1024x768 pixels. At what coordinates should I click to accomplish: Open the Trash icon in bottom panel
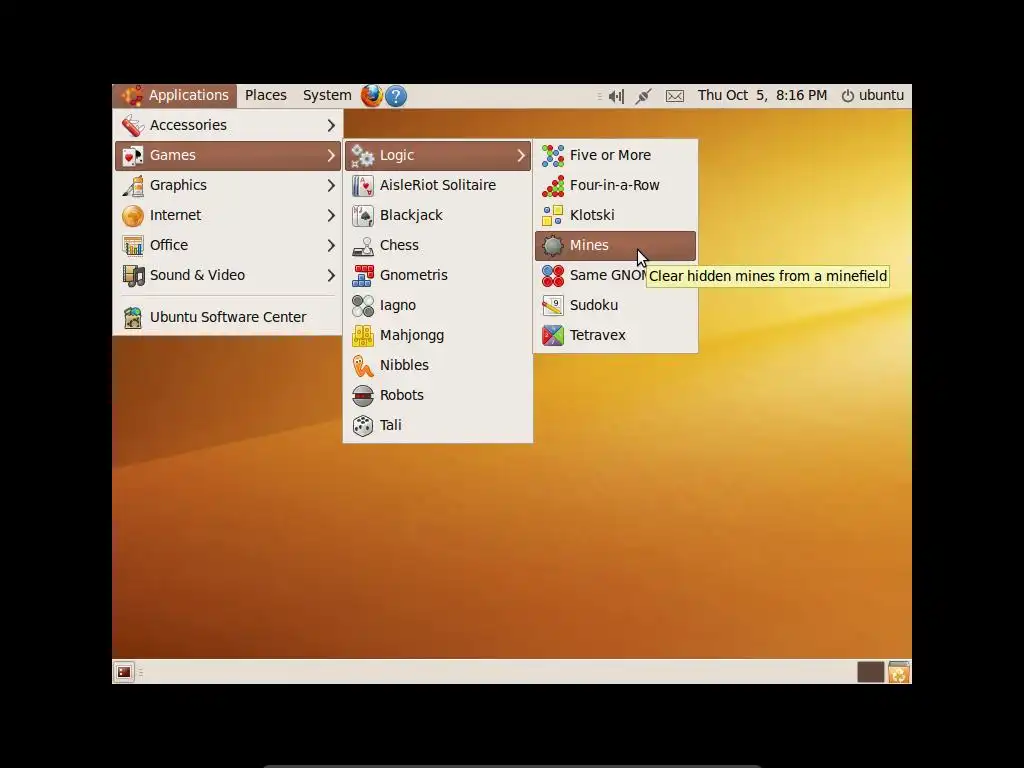[x=899, y=671]
